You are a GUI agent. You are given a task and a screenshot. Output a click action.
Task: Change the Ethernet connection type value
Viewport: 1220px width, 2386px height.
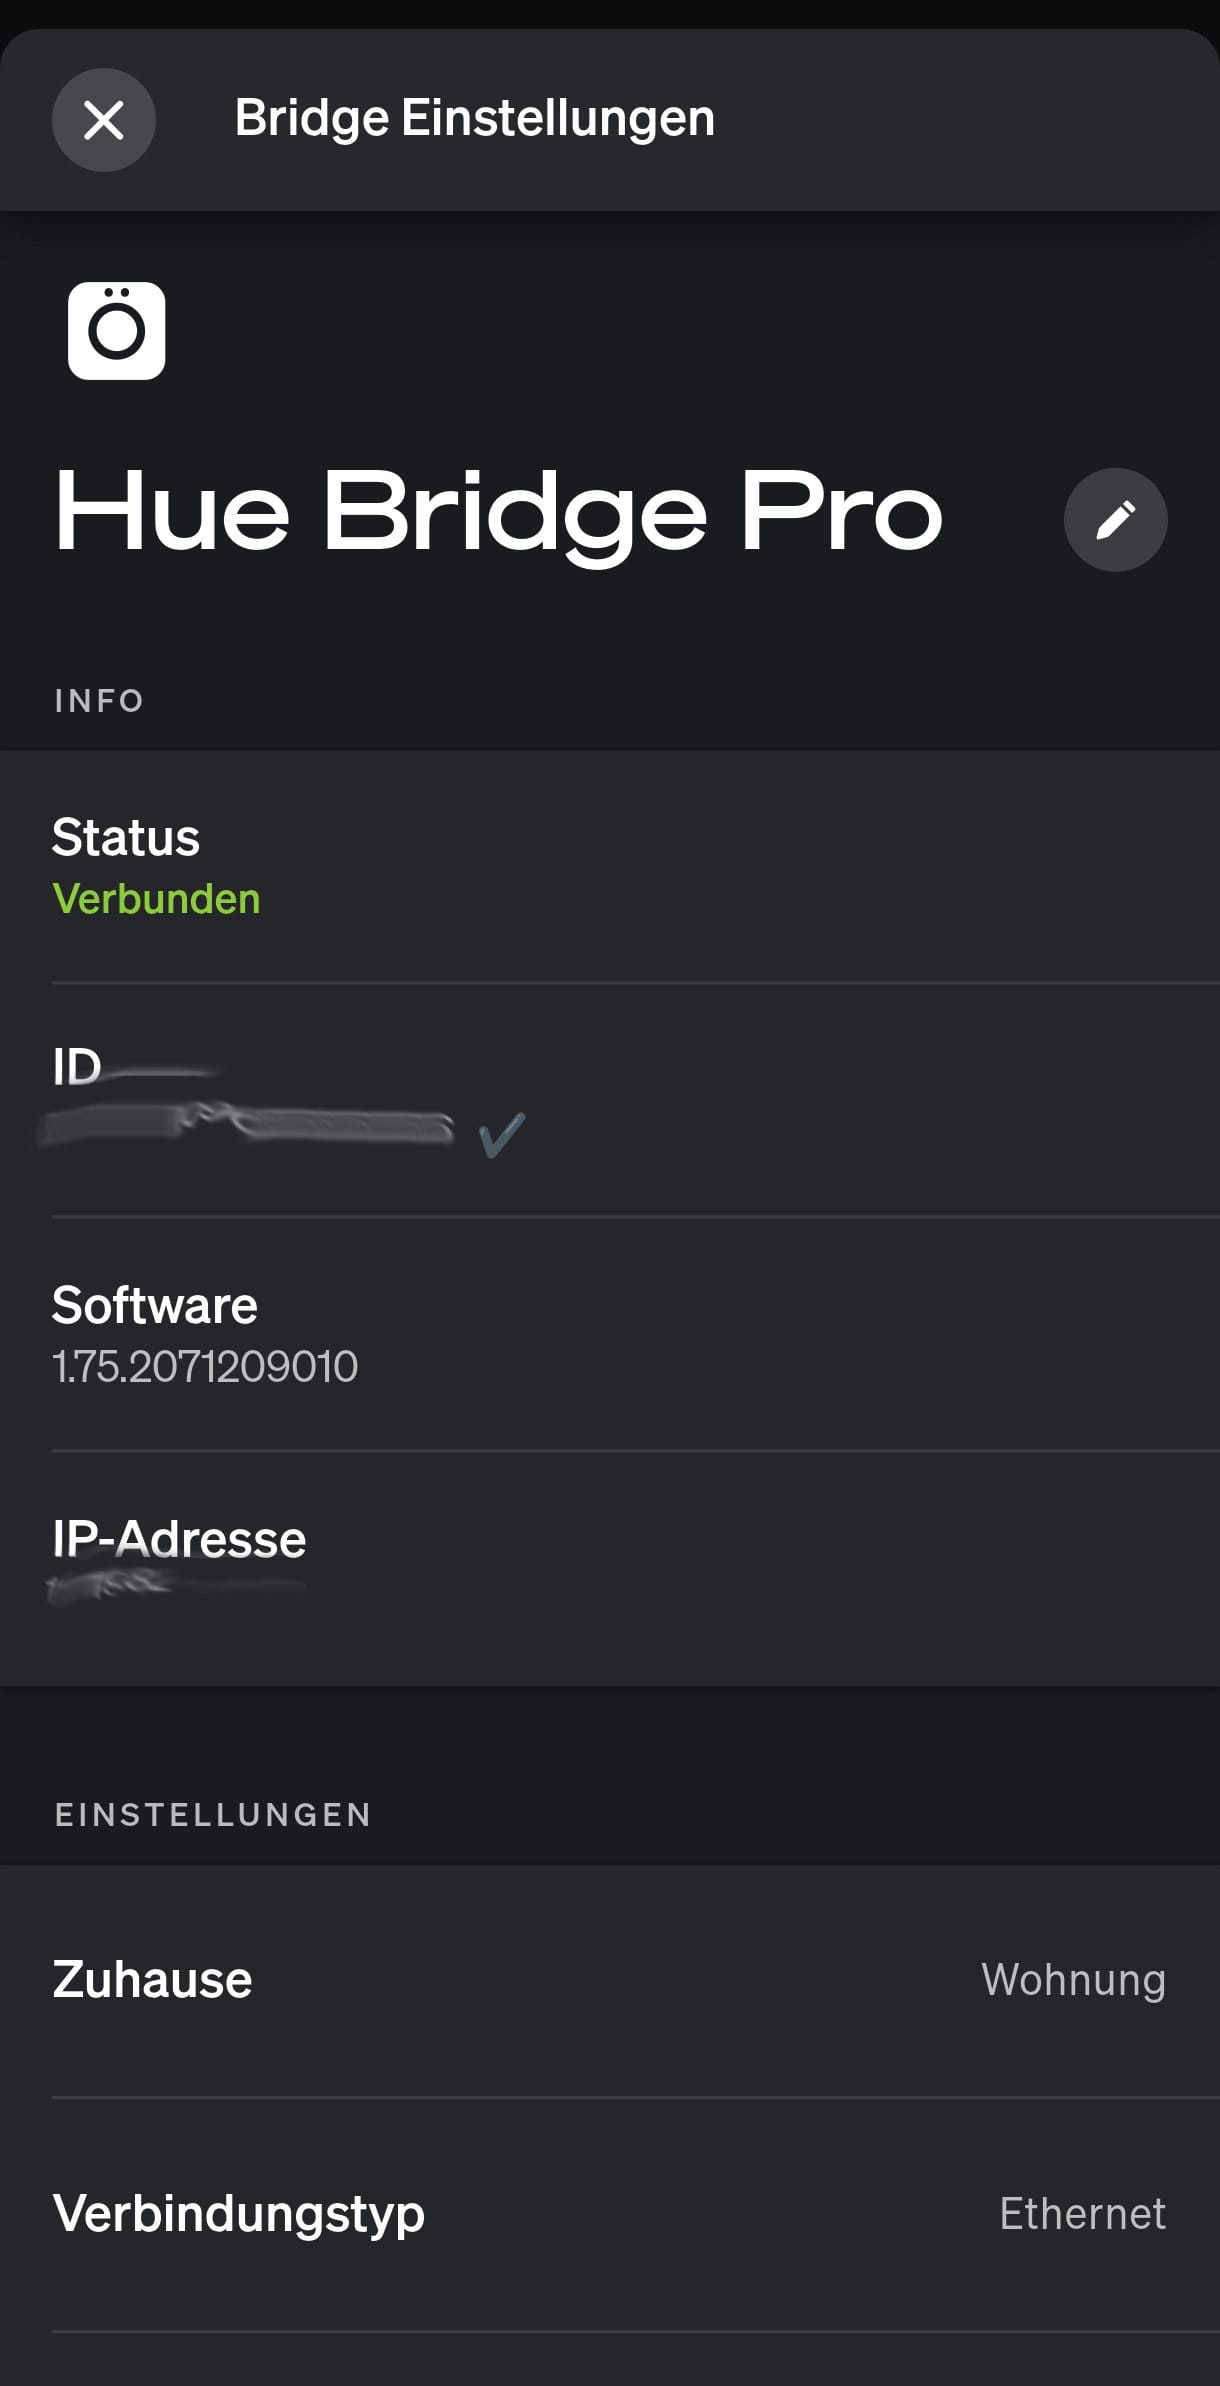(x=1082, y=2214)
